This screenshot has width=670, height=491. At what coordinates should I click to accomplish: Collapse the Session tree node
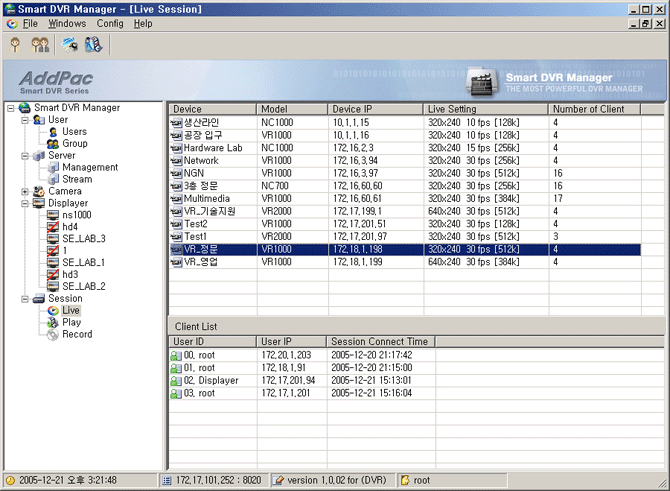[25, 299]
